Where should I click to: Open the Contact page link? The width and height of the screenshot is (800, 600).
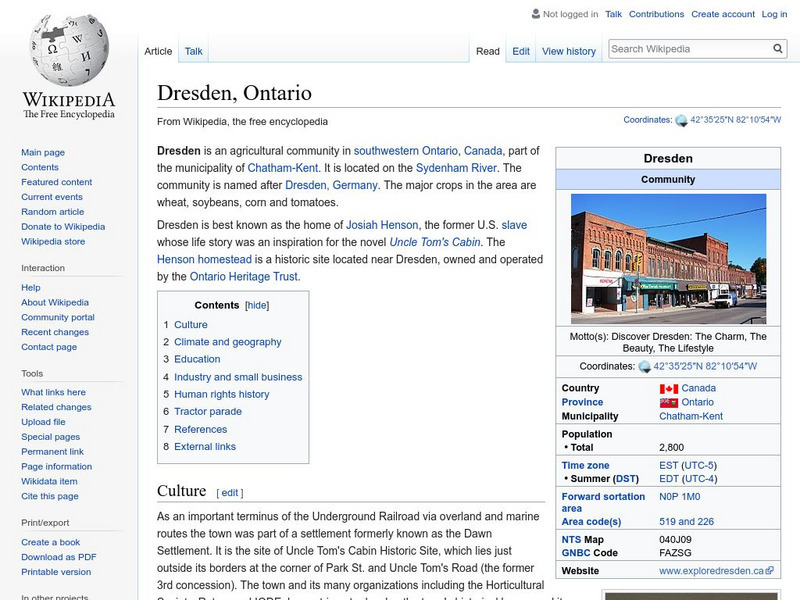[x=49, y=346]
